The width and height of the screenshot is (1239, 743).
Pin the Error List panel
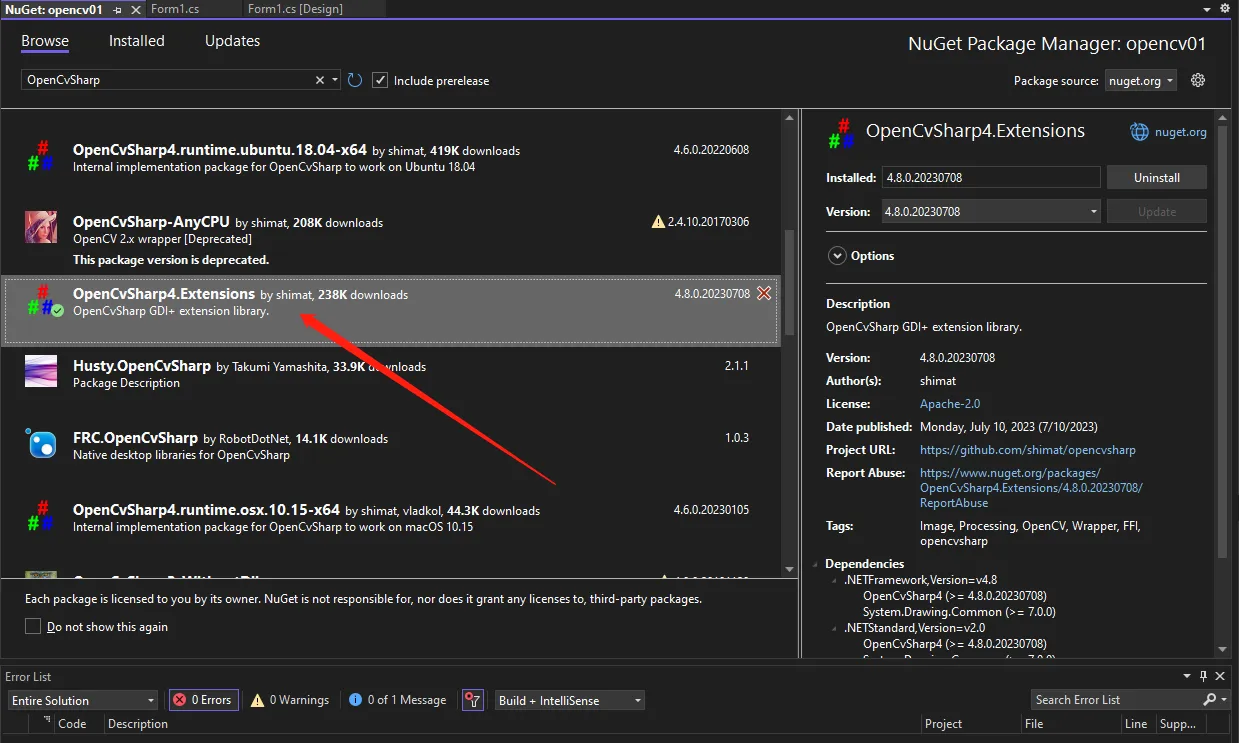click(1203, 677)
